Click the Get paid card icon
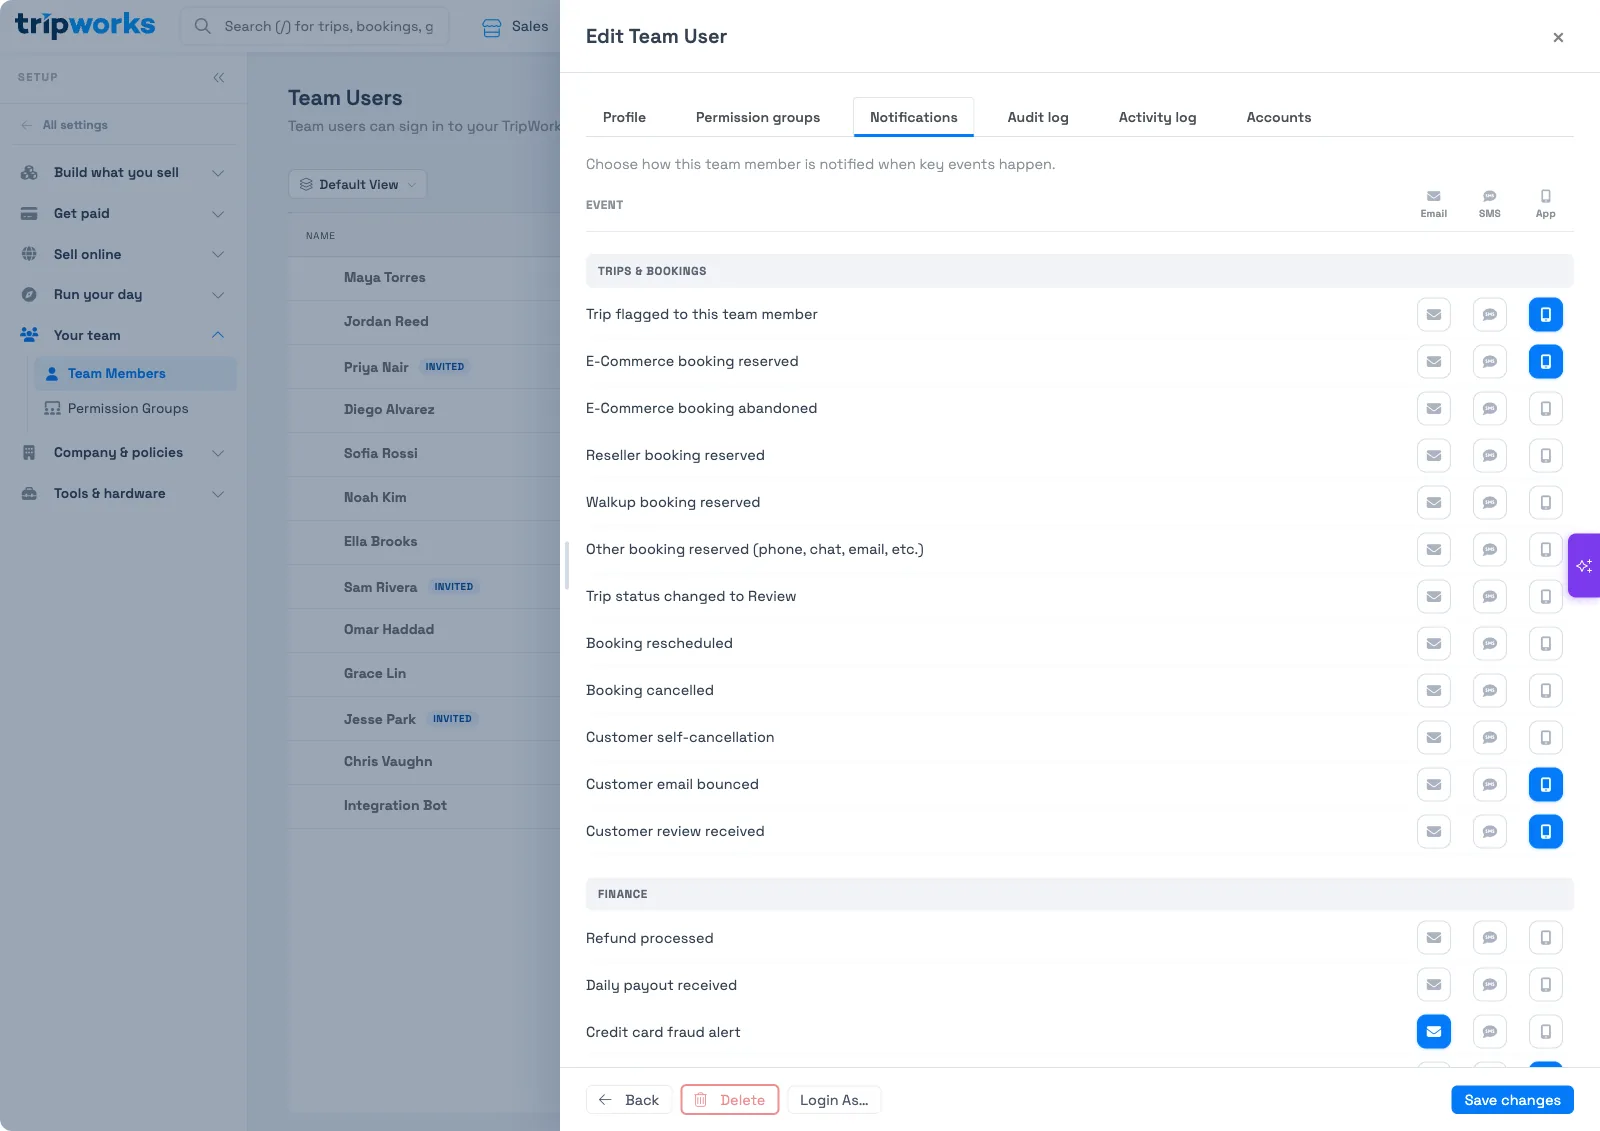 point(29,214)
